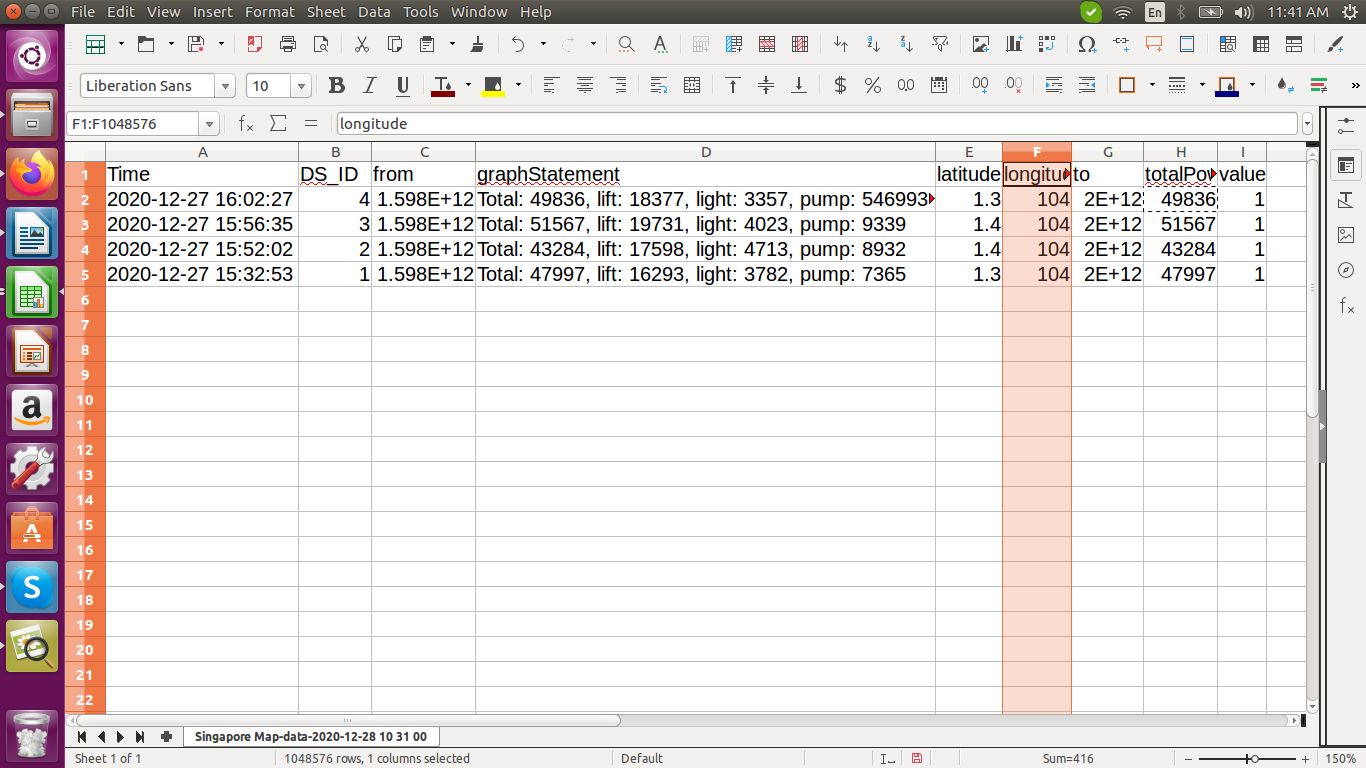Apply AutoFilter using the funnel icon

(x=940, y=44)
